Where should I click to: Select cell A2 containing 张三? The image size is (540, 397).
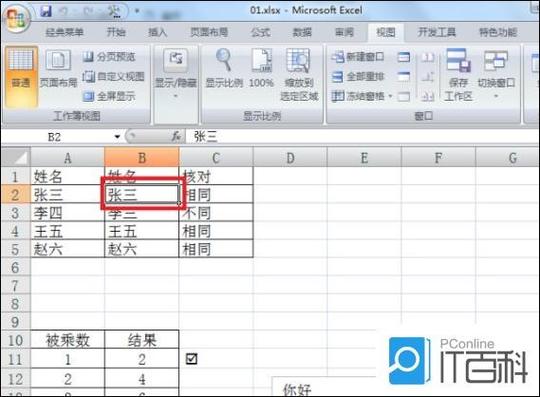[x=68, y=195]
